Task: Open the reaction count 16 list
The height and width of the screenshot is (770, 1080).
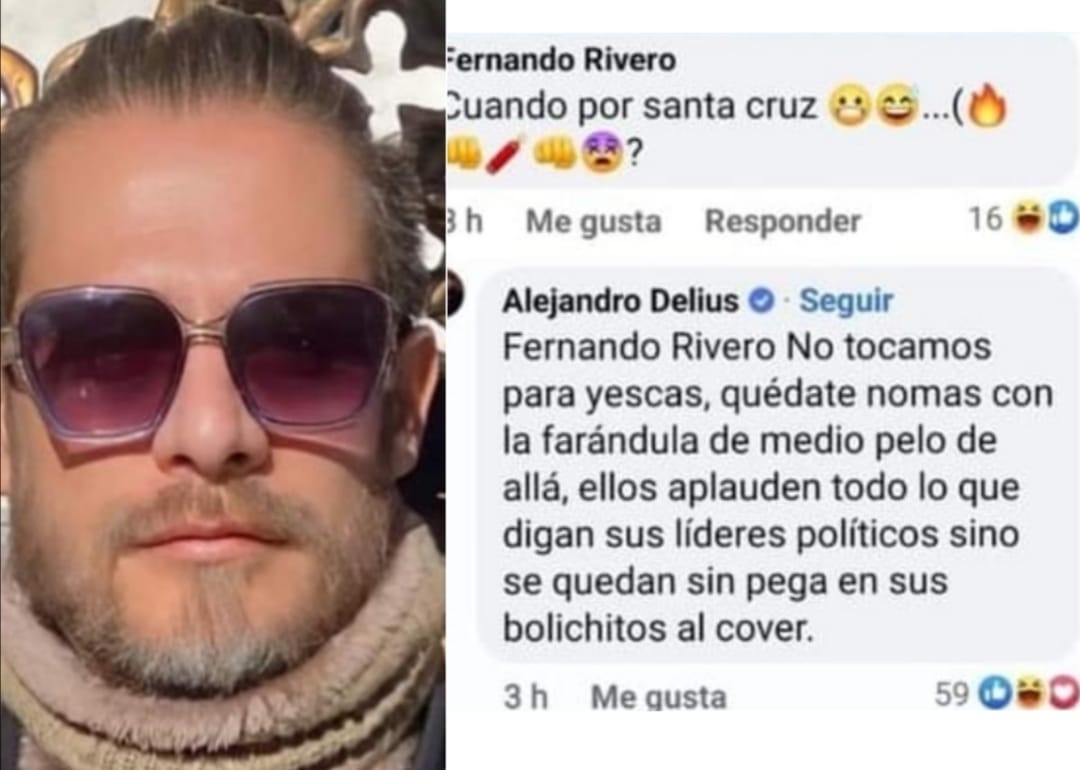Action: coord(985,220)
